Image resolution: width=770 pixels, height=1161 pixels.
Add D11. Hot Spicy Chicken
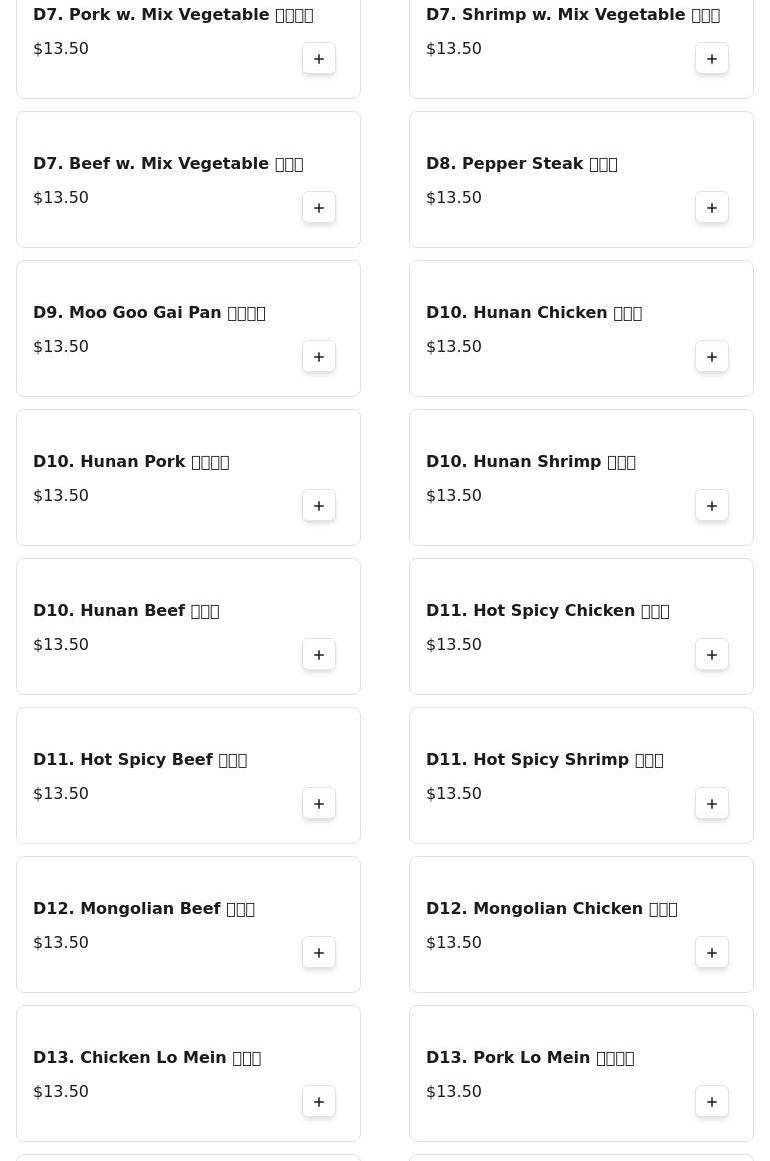[x=712, y=655]
